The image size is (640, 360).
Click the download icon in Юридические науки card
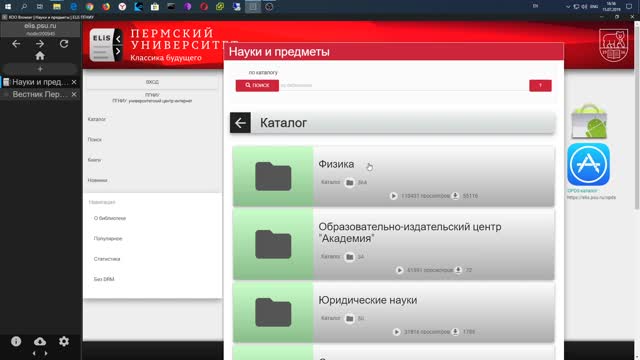point(456,332)
